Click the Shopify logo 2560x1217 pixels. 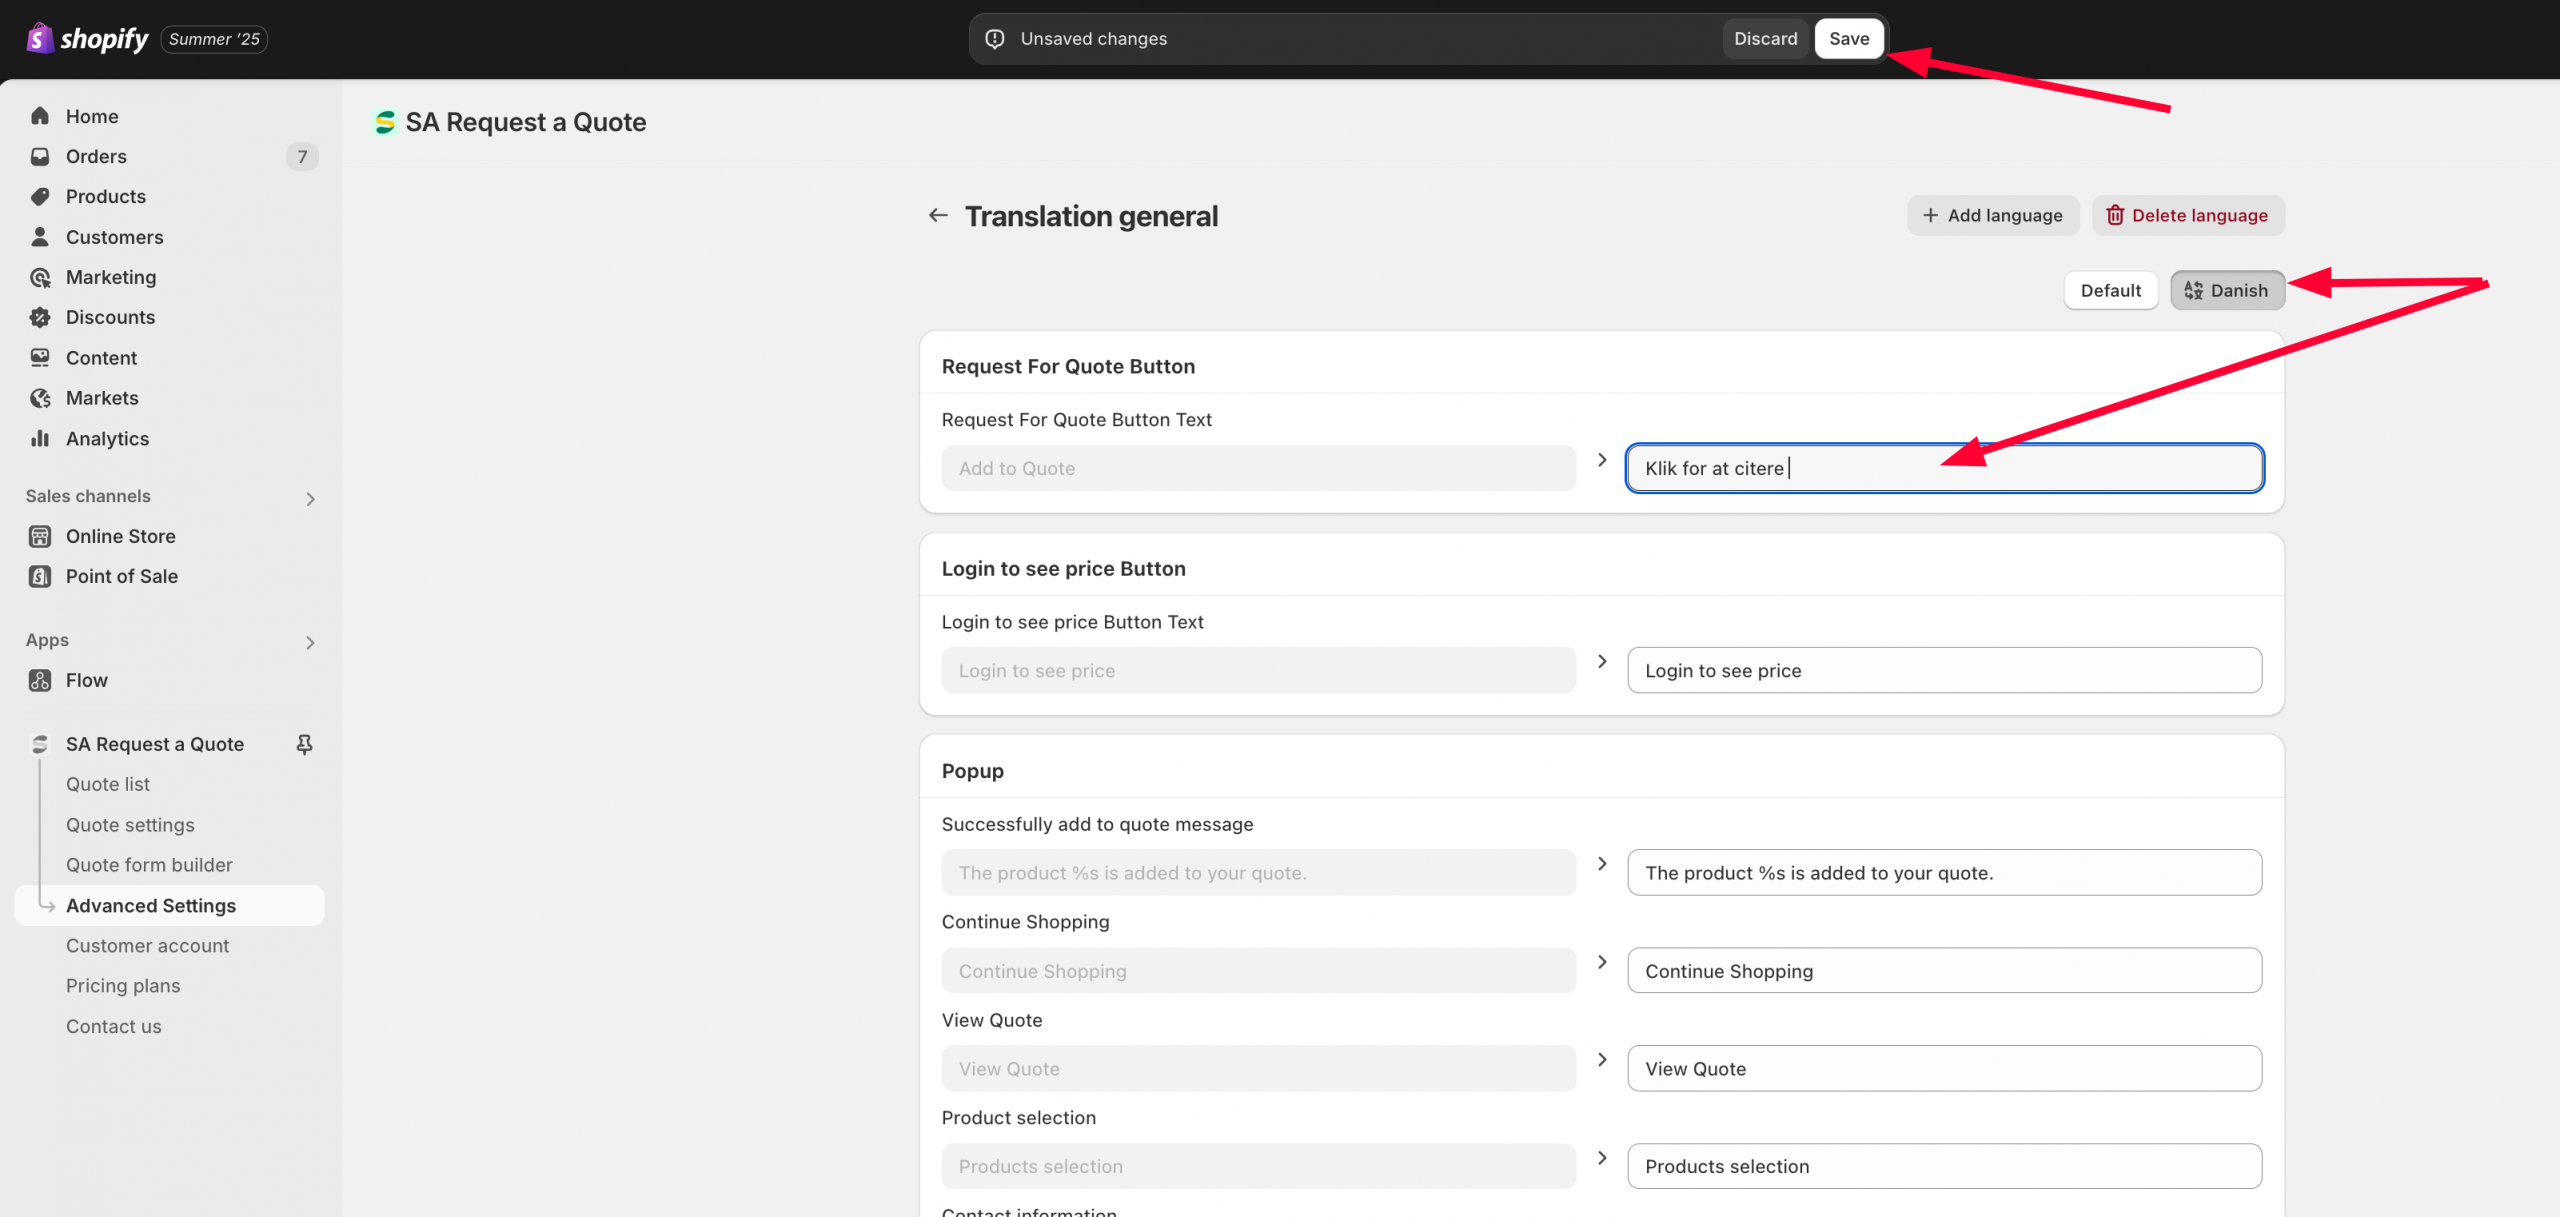(87, 39)
